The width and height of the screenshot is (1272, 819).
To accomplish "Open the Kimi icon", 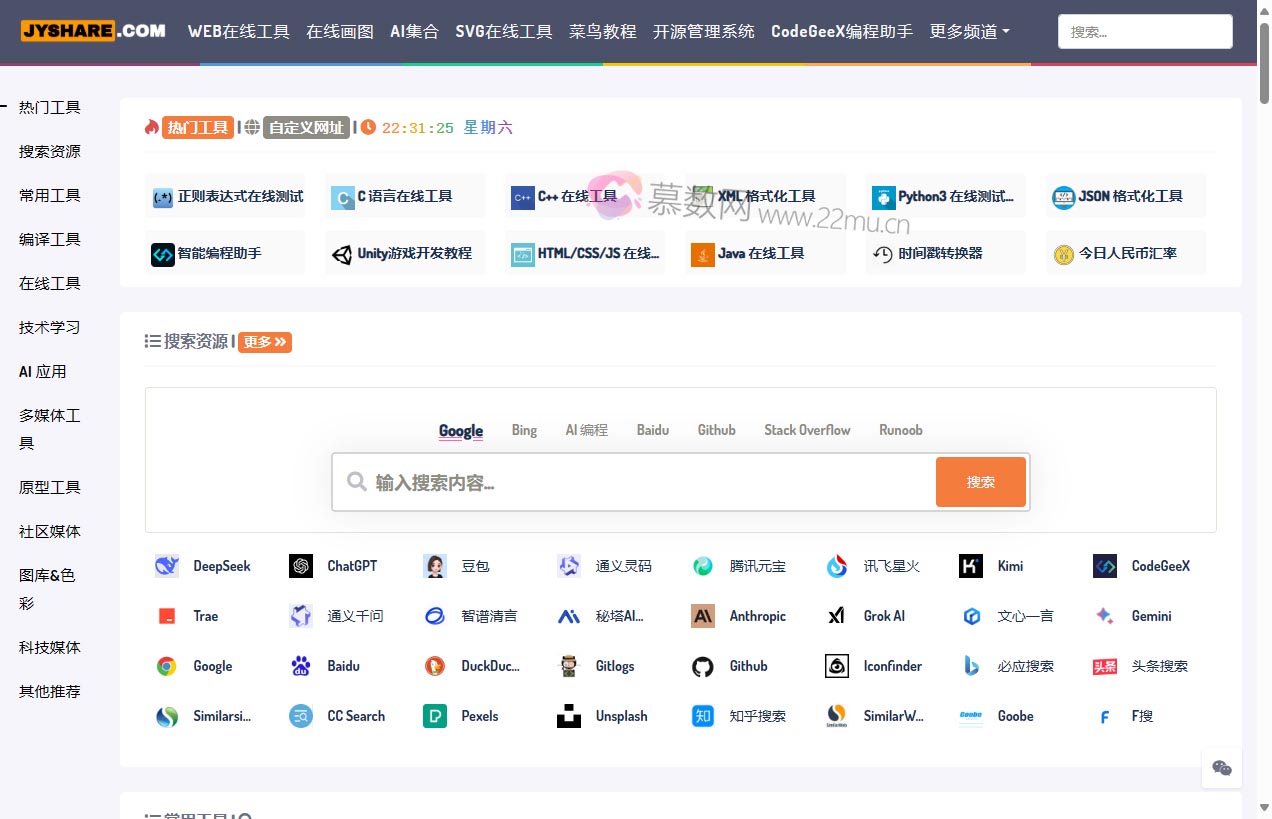I will pyautogui.click(x=971, y=566).
